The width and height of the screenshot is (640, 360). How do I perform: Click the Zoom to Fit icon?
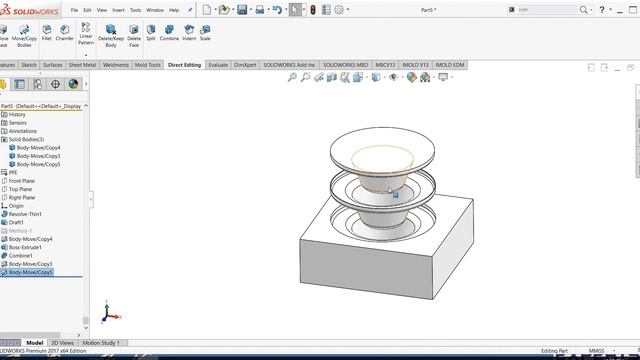tap(292, 77)
